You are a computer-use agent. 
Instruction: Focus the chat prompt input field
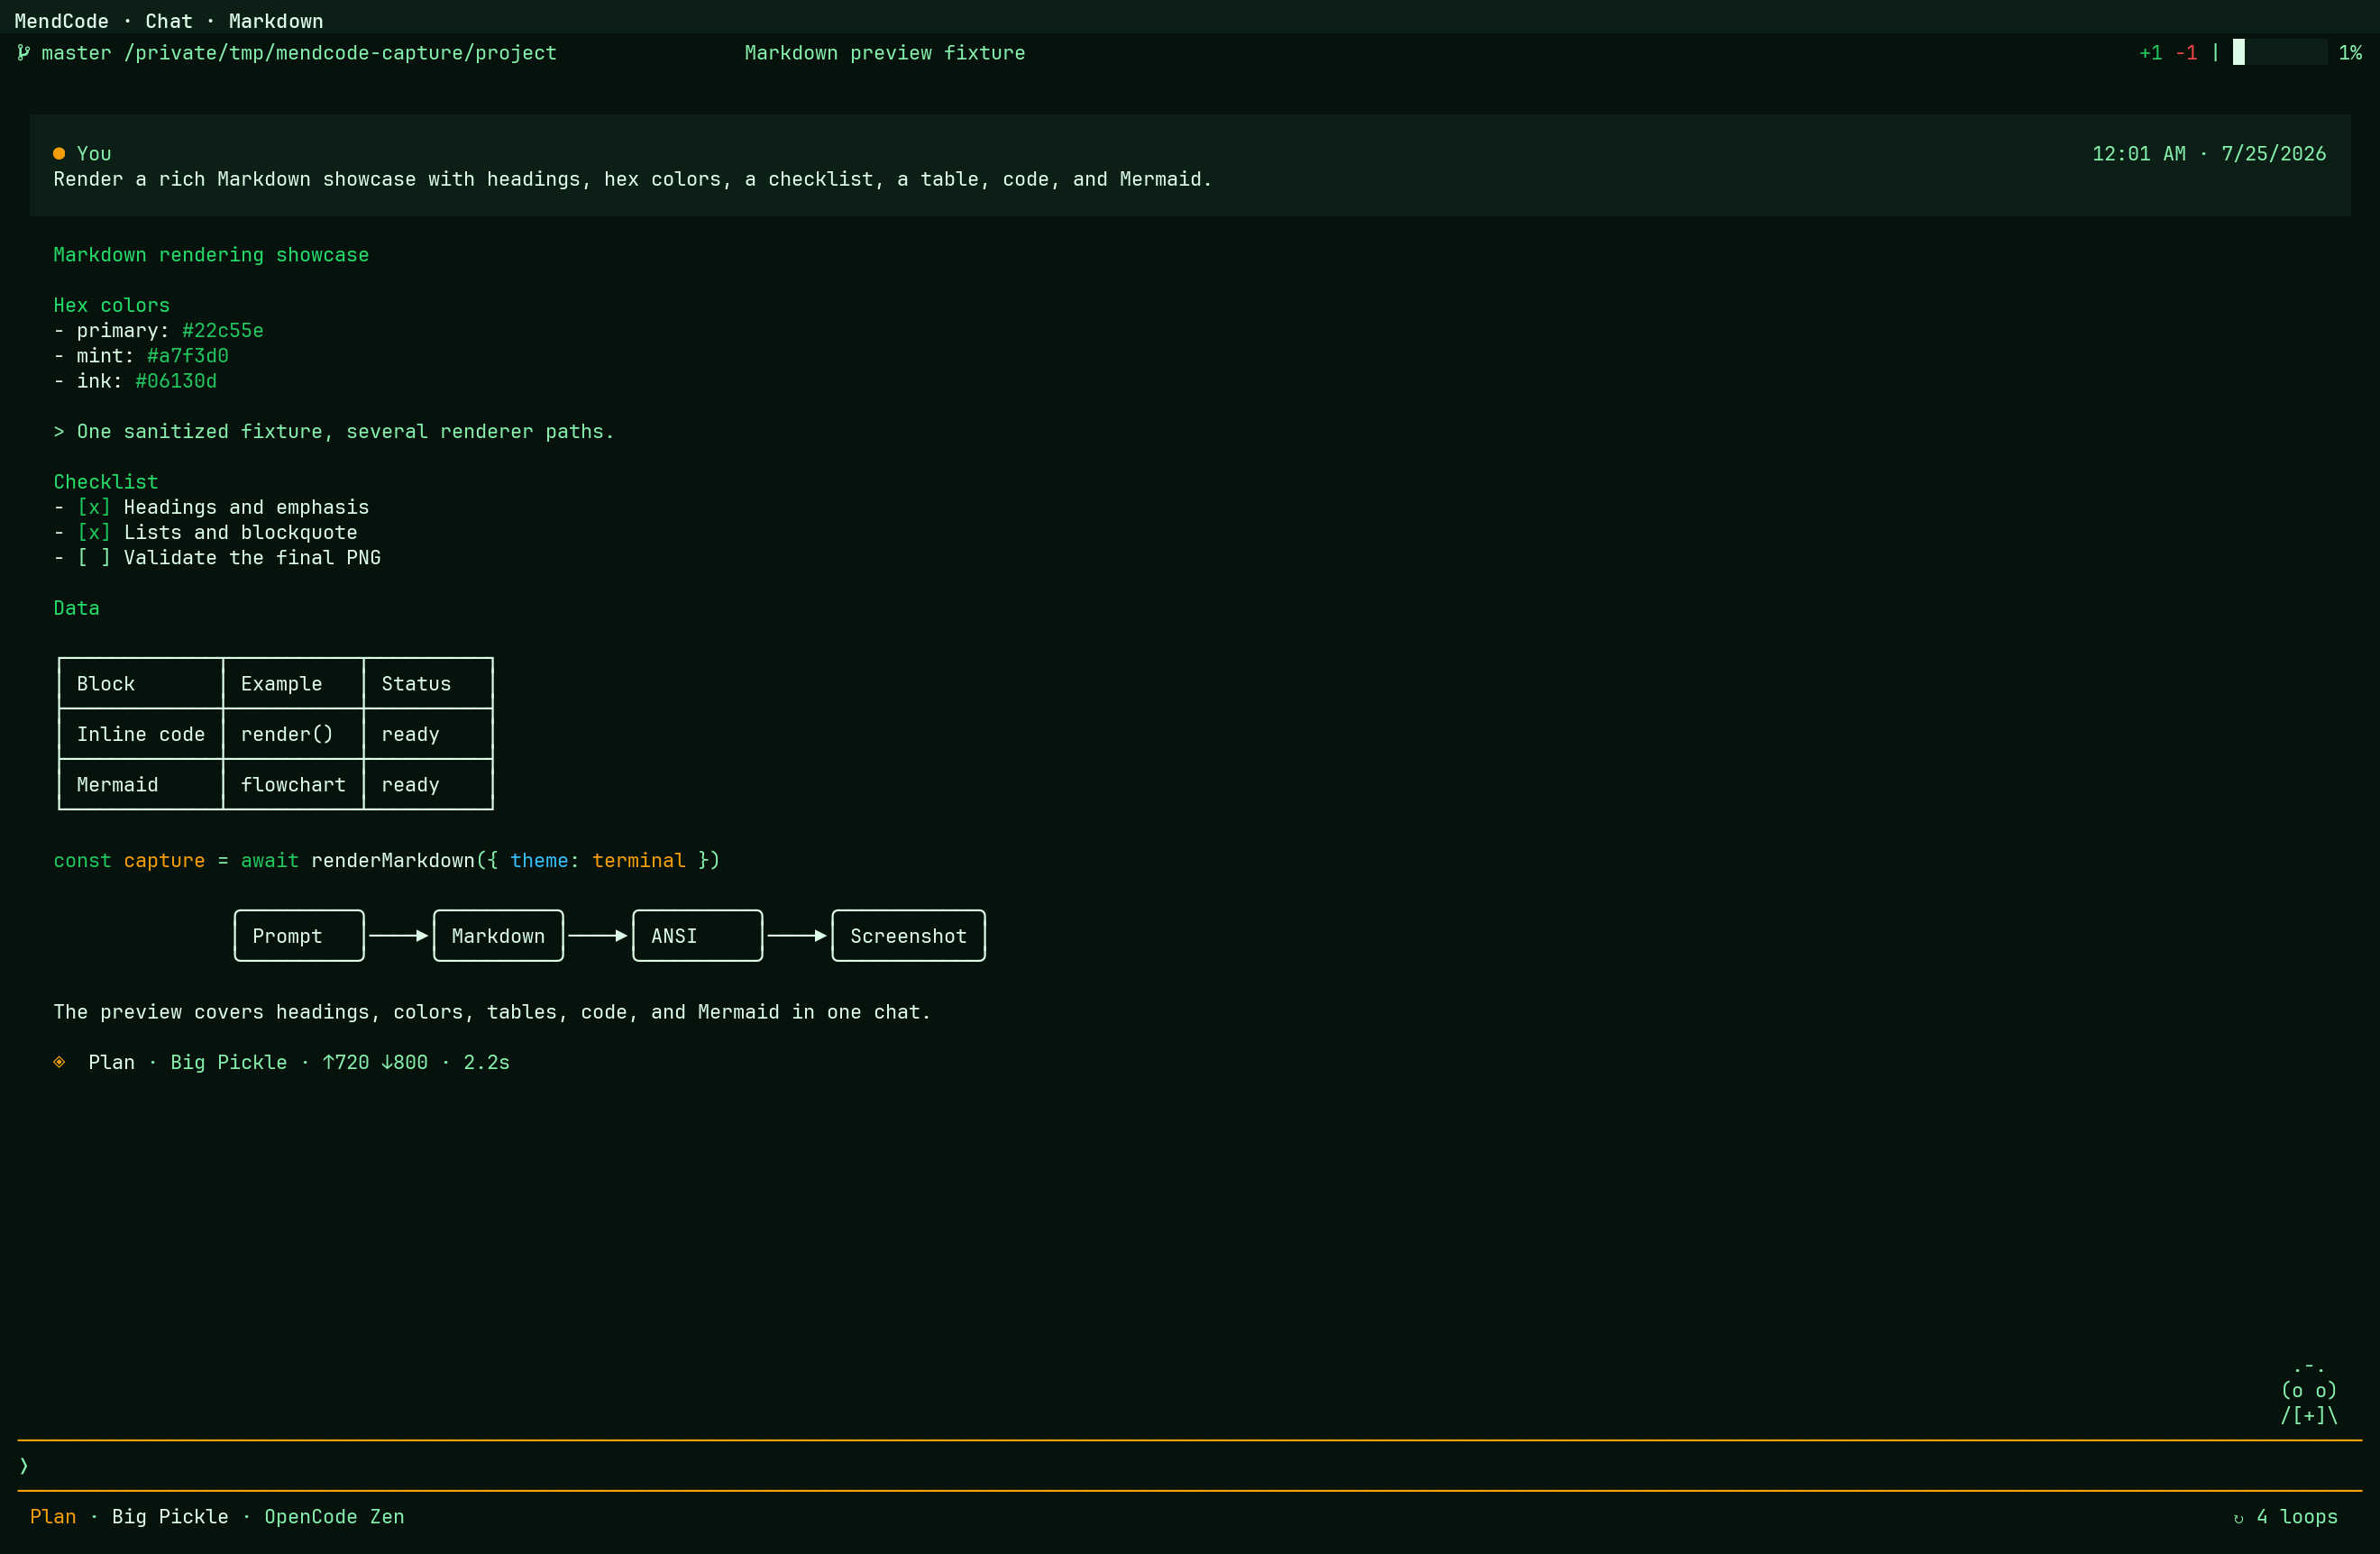pyautogui.click(x=1190, y=1466)
